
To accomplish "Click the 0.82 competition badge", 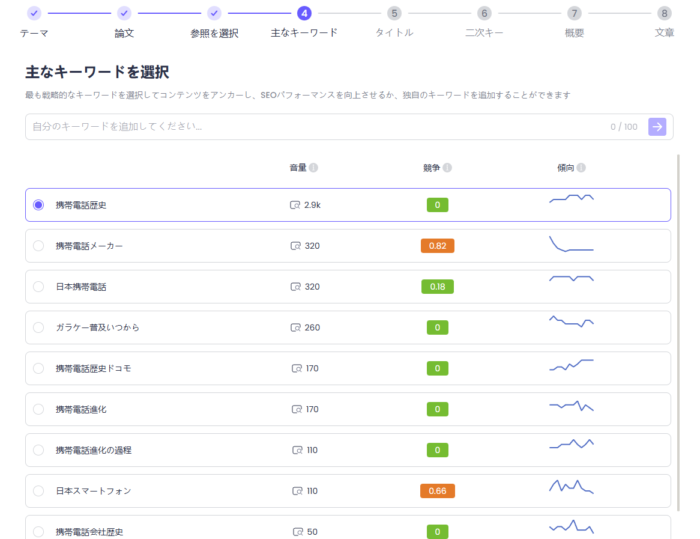I will (438, 246).
